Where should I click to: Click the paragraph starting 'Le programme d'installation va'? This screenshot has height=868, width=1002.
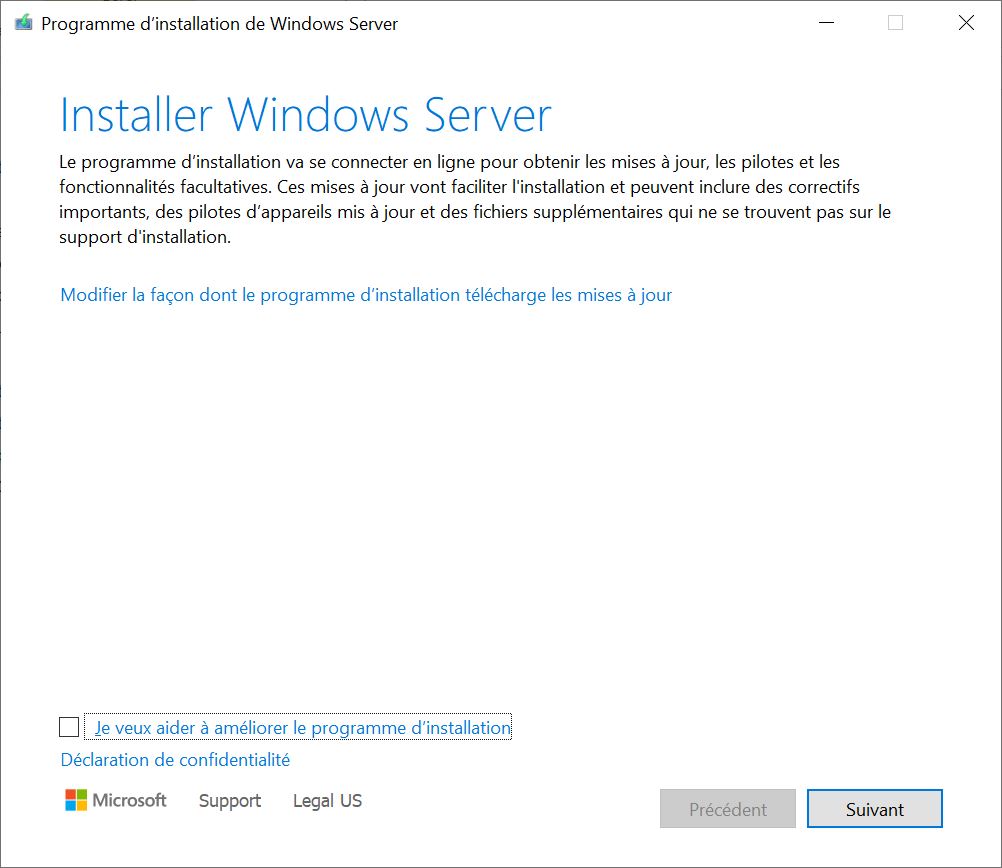(x=475, y=199)
